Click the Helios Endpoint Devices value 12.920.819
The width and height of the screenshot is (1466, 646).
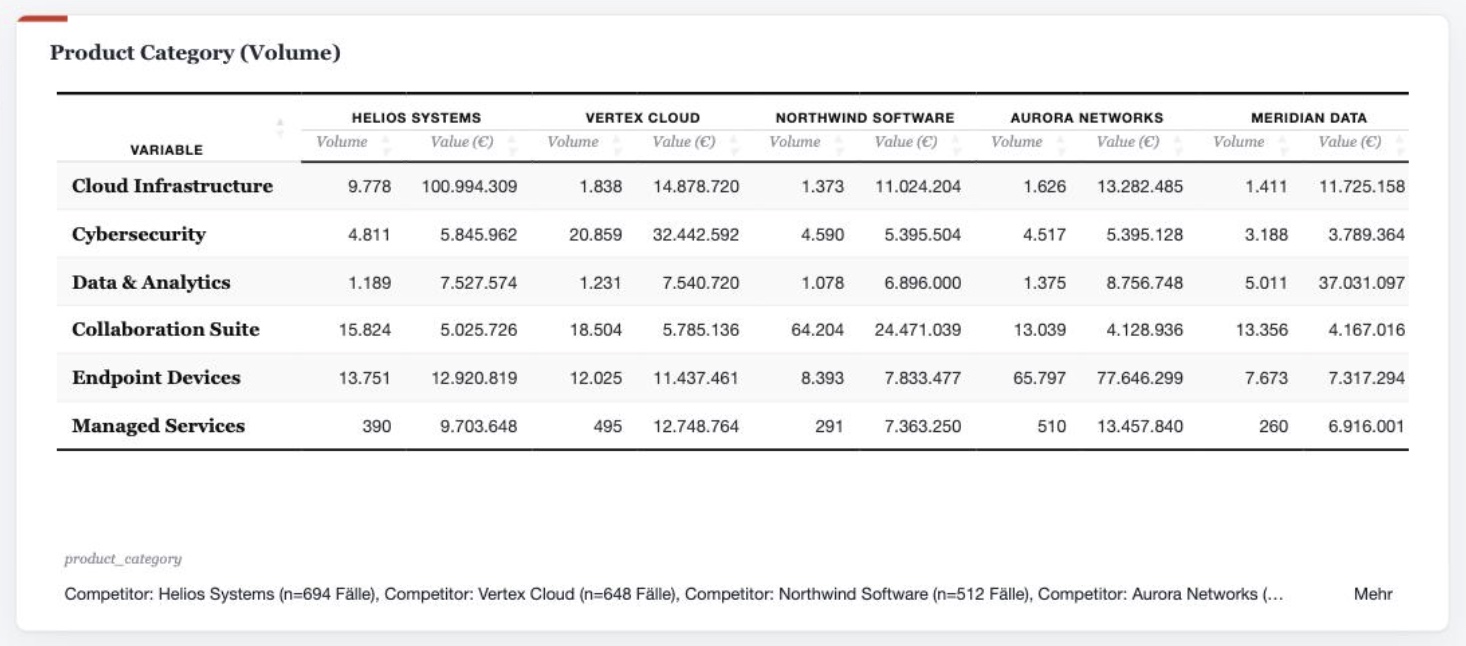[474, 378]
